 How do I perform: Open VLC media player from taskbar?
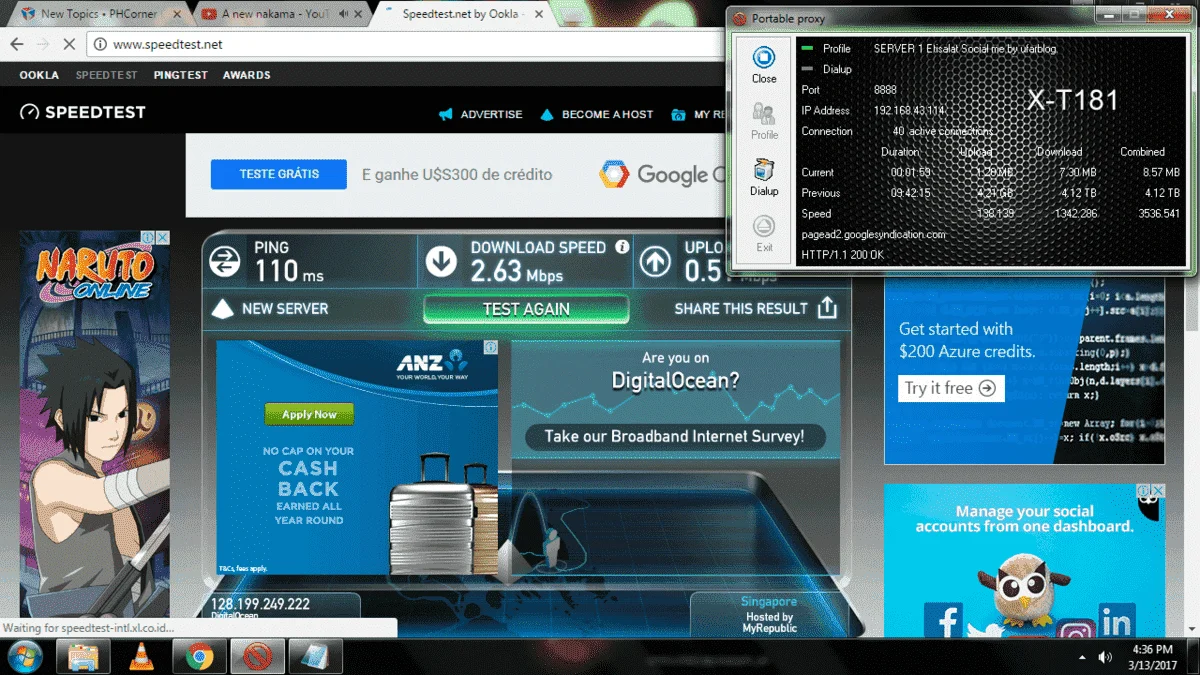click(142, 657)
